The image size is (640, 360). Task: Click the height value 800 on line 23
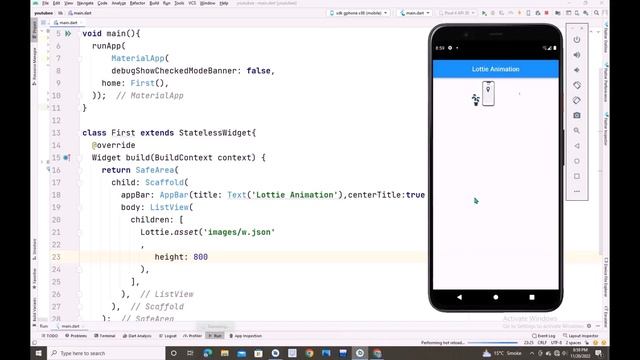click(x=200, y=257)
